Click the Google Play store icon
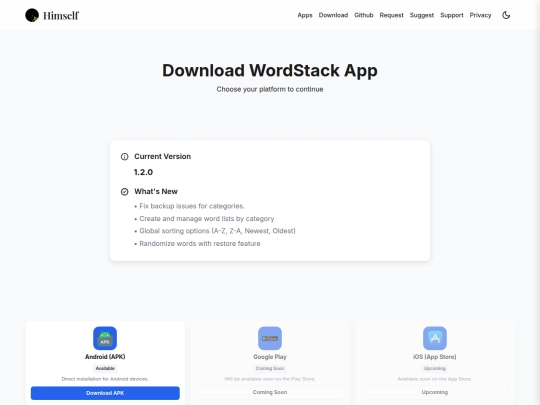This screenshot has width=540, height=405. (x=270, y=338)
